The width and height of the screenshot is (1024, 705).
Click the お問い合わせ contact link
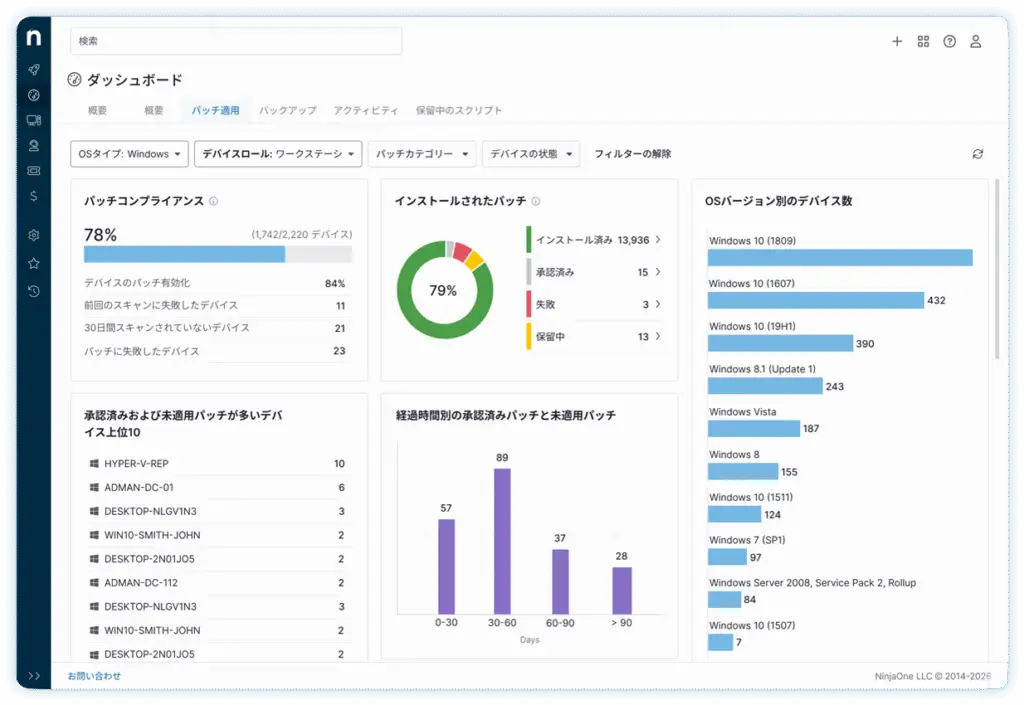click(94, 676)
